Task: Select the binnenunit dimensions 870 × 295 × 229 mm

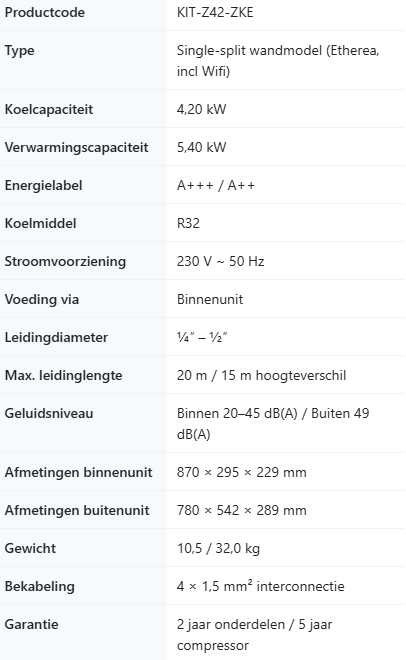Action: click(241, 472)
